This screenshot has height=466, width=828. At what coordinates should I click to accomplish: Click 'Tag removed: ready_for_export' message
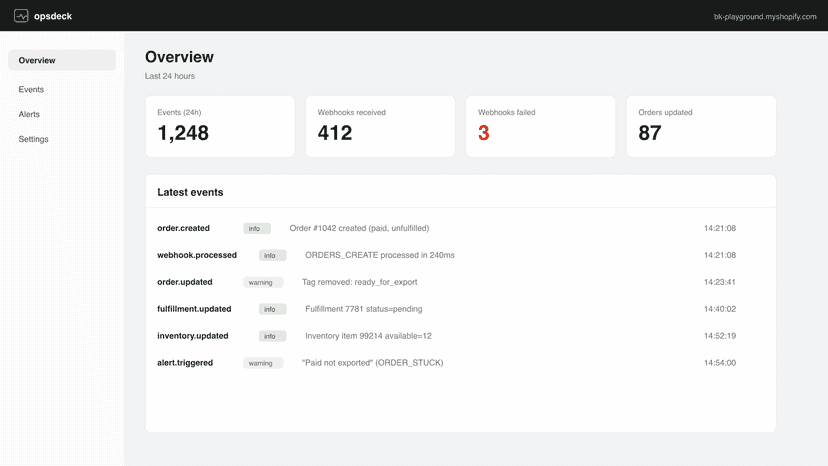tap(360, 282)
